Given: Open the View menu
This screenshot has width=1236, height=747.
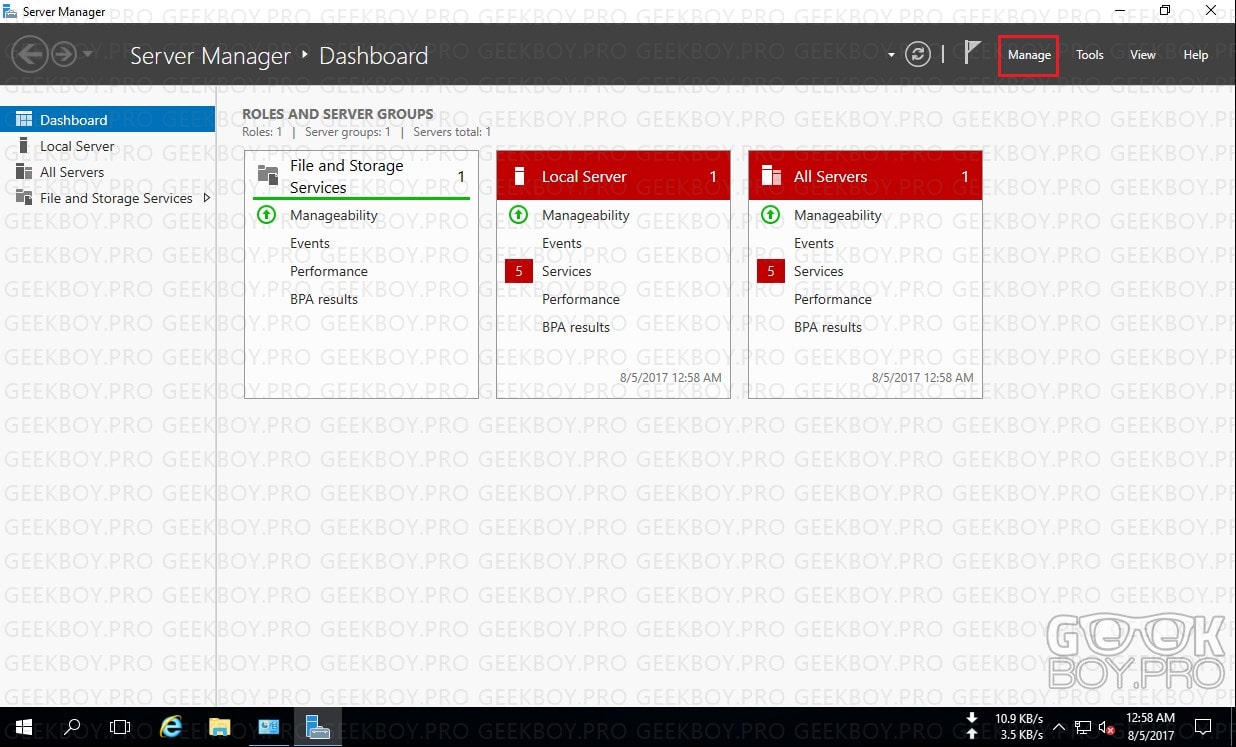Looking at the screenshot, I should [1143, 55].
